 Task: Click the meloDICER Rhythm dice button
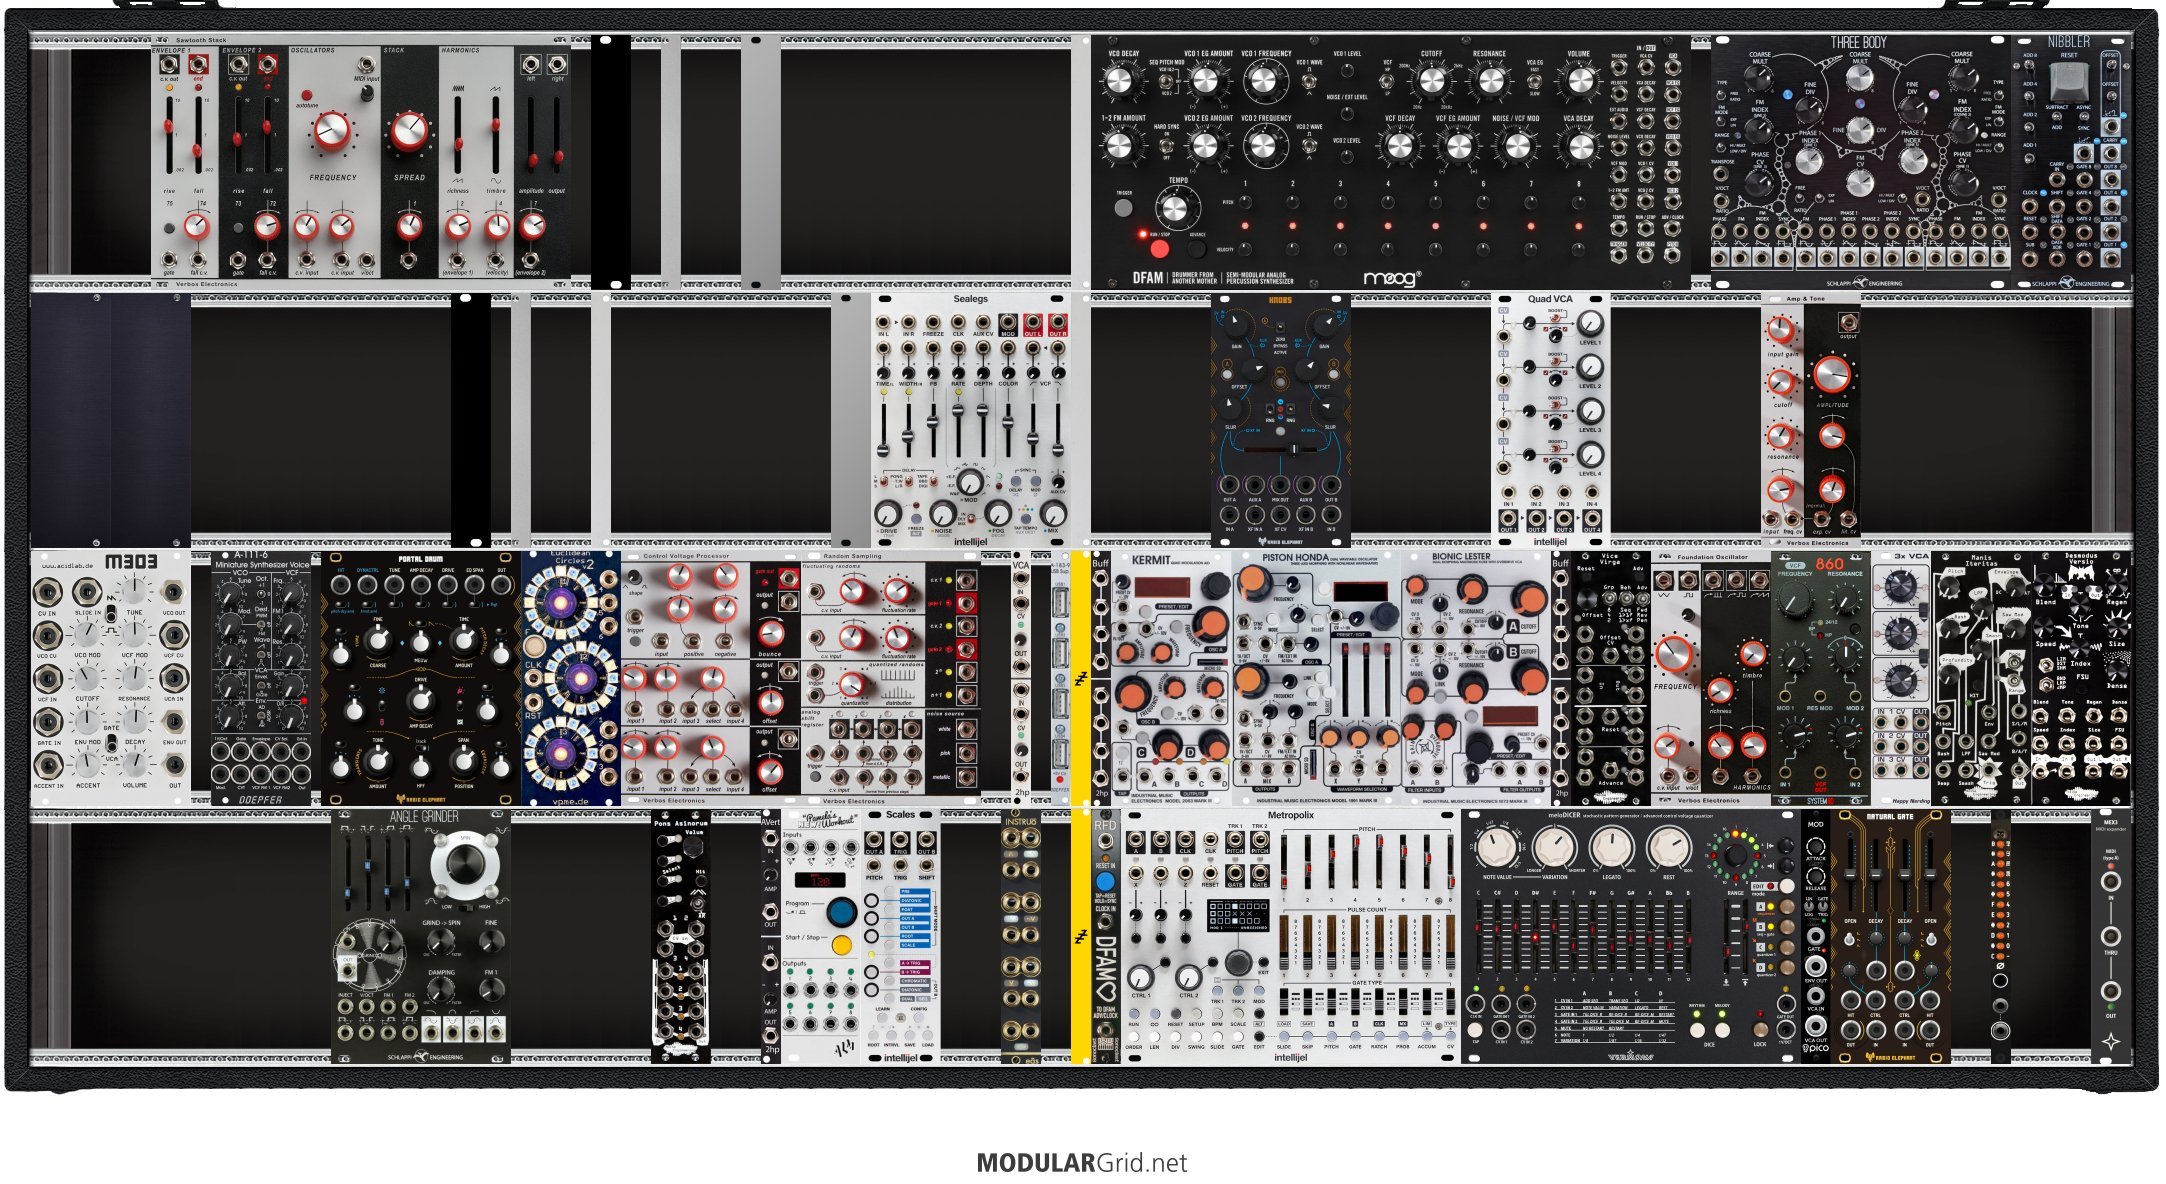coord(1697,1029)
